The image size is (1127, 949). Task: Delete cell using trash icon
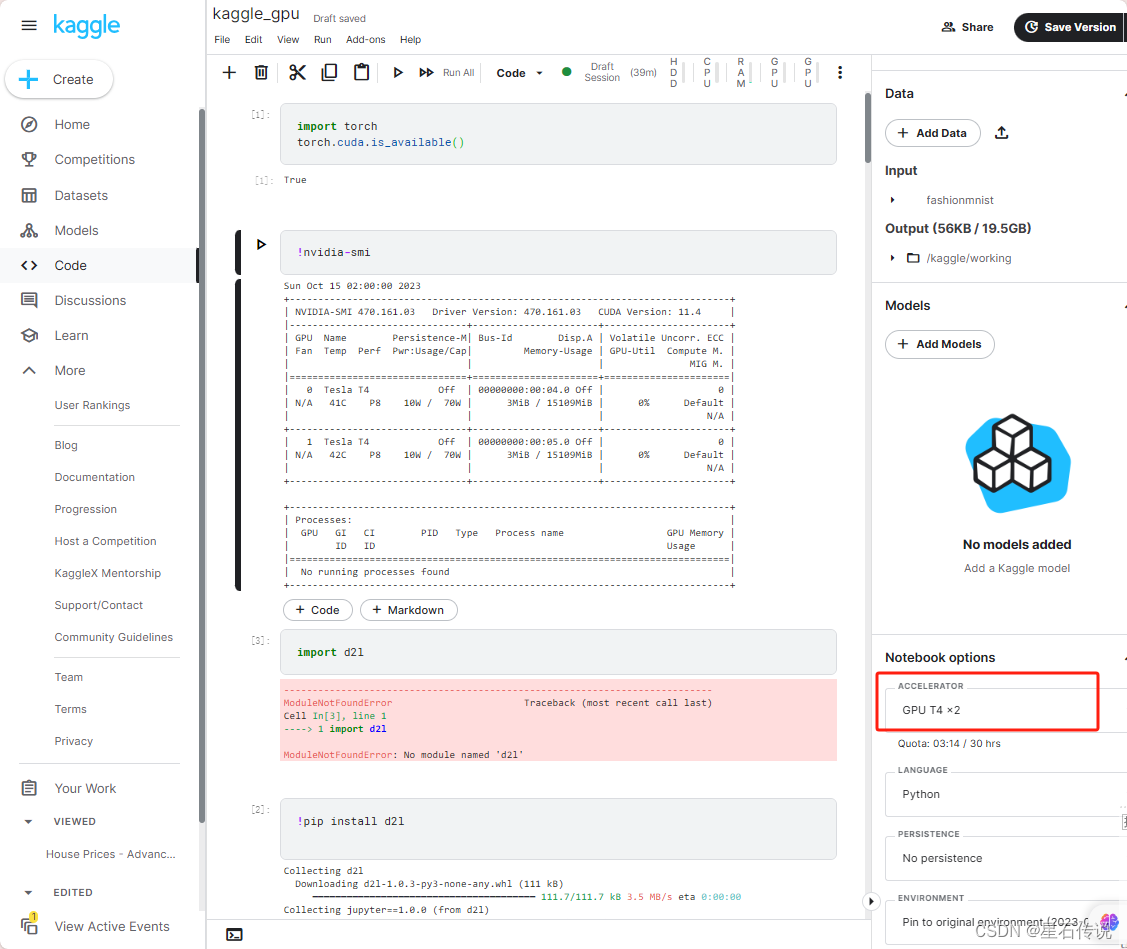pyautogui.click(x=262, y=73)
